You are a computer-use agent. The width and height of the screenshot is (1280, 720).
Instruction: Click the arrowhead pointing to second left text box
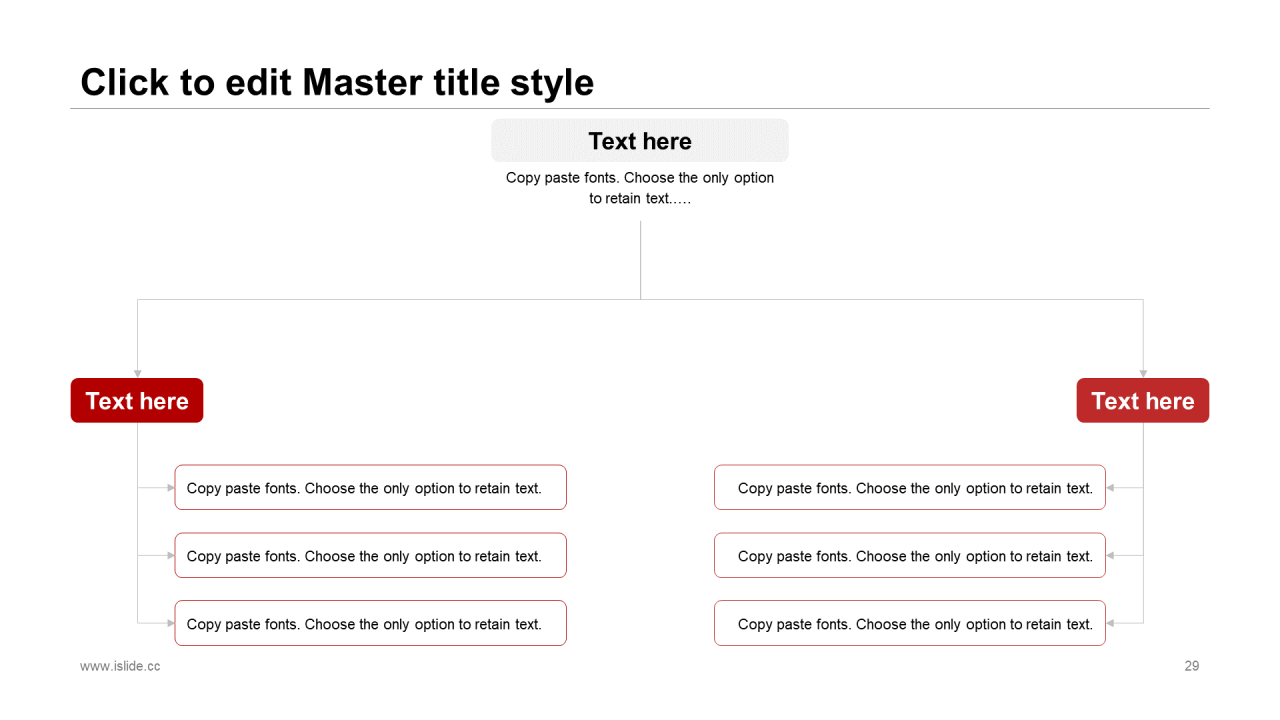[170, 556]
